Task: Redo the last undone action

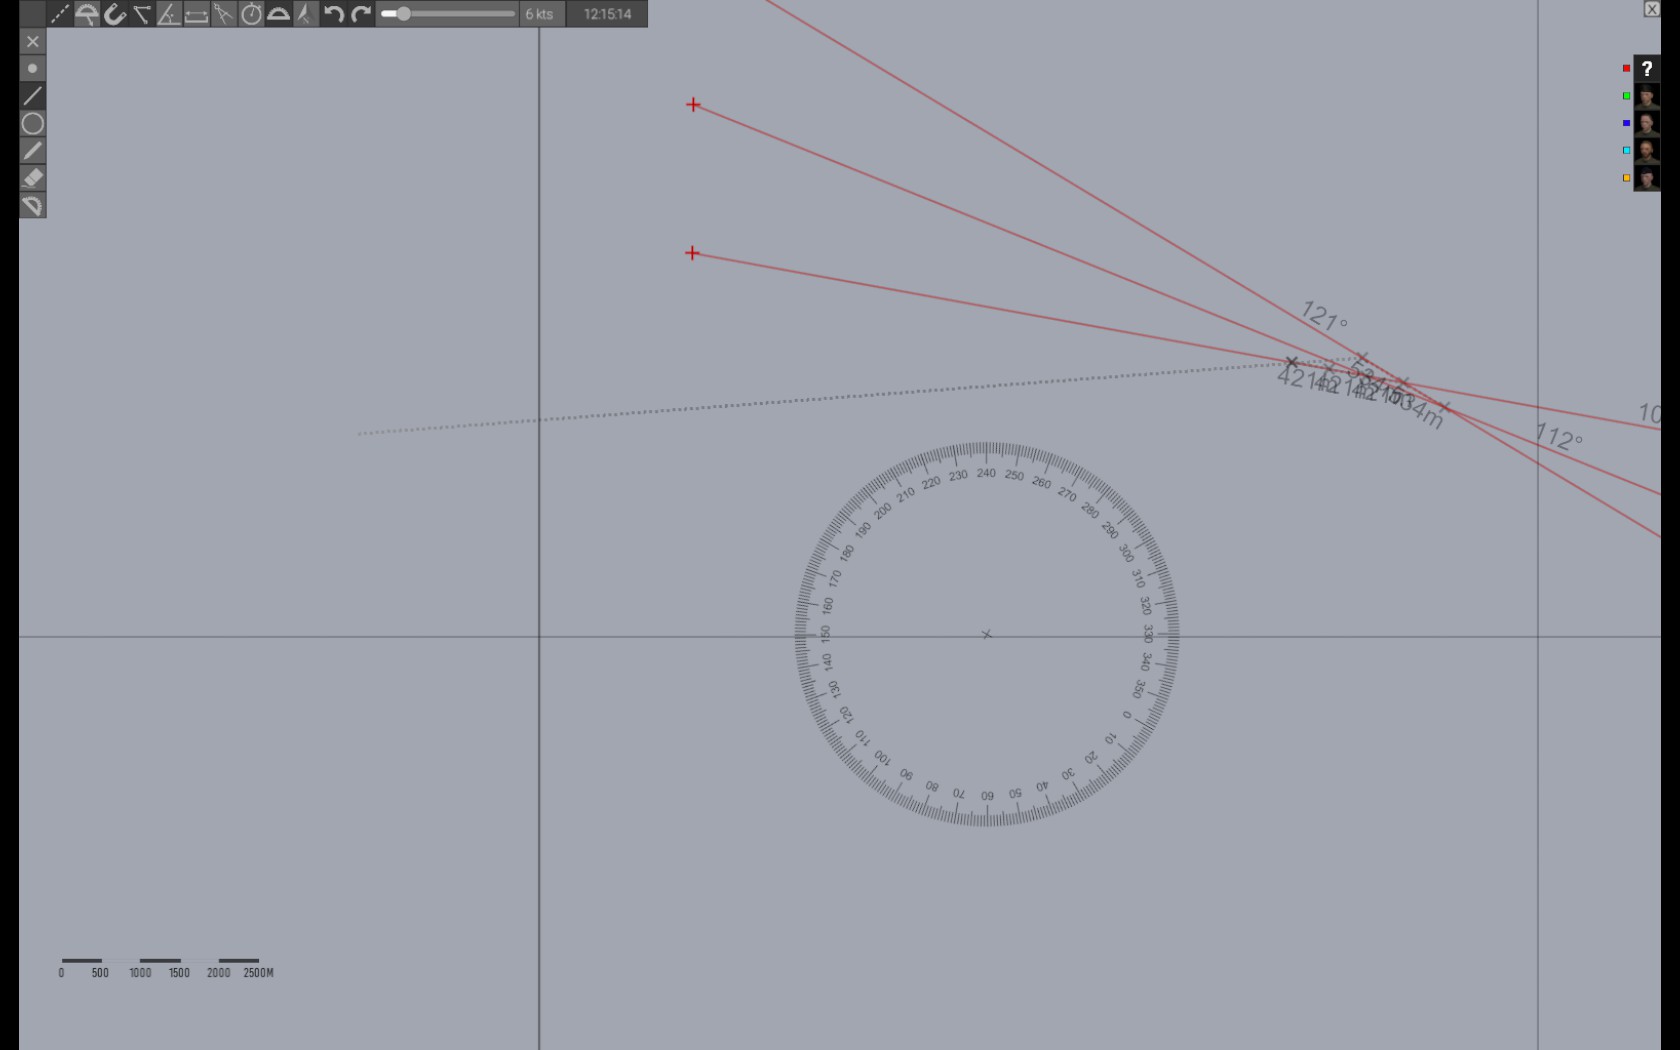Action: (360, 14)
